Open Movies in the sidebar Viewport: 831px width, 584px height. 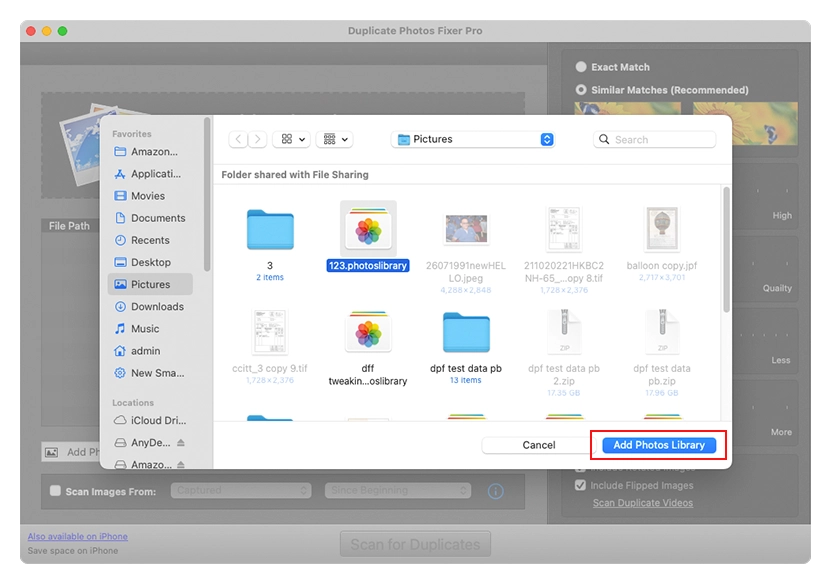(x=150, y=196)
